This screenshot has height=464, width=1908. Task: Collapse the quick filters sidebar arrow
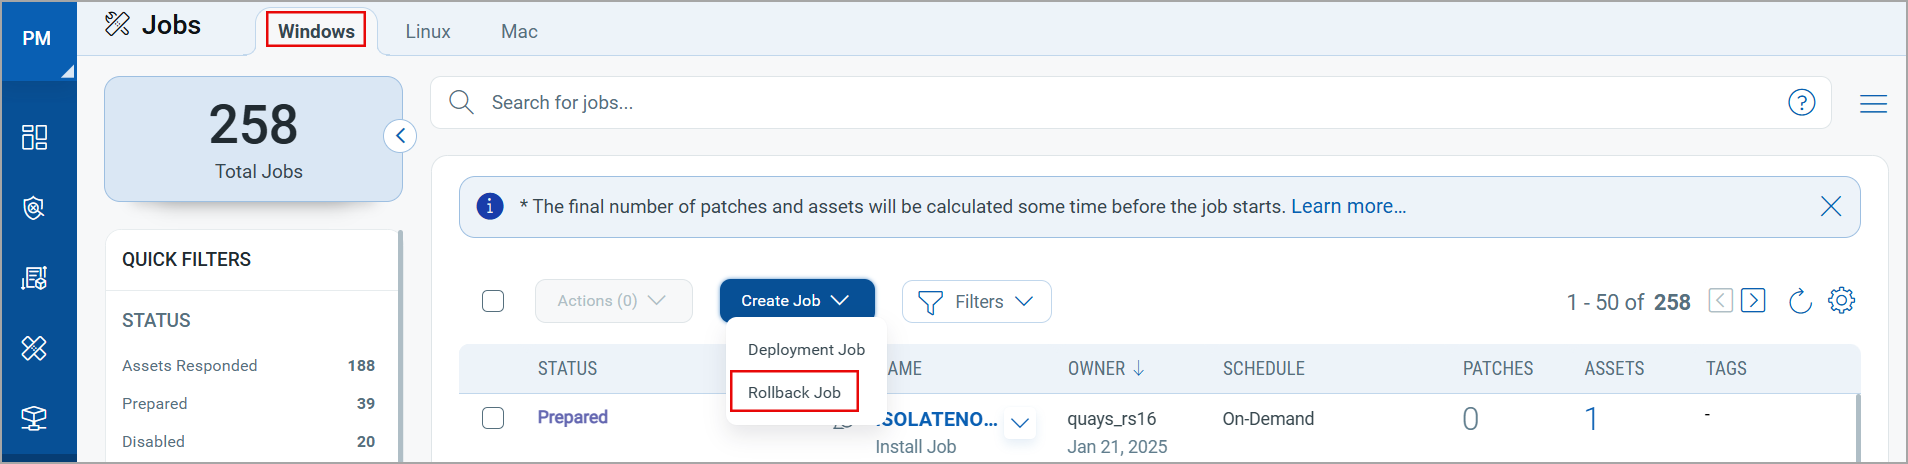pyautogui.click(x=400, y=136)
